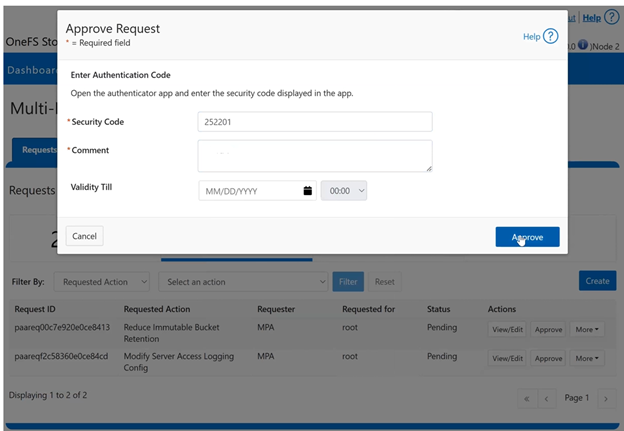
Task: Click the top-right page Help circle icon
Action: tap(613, 17)
